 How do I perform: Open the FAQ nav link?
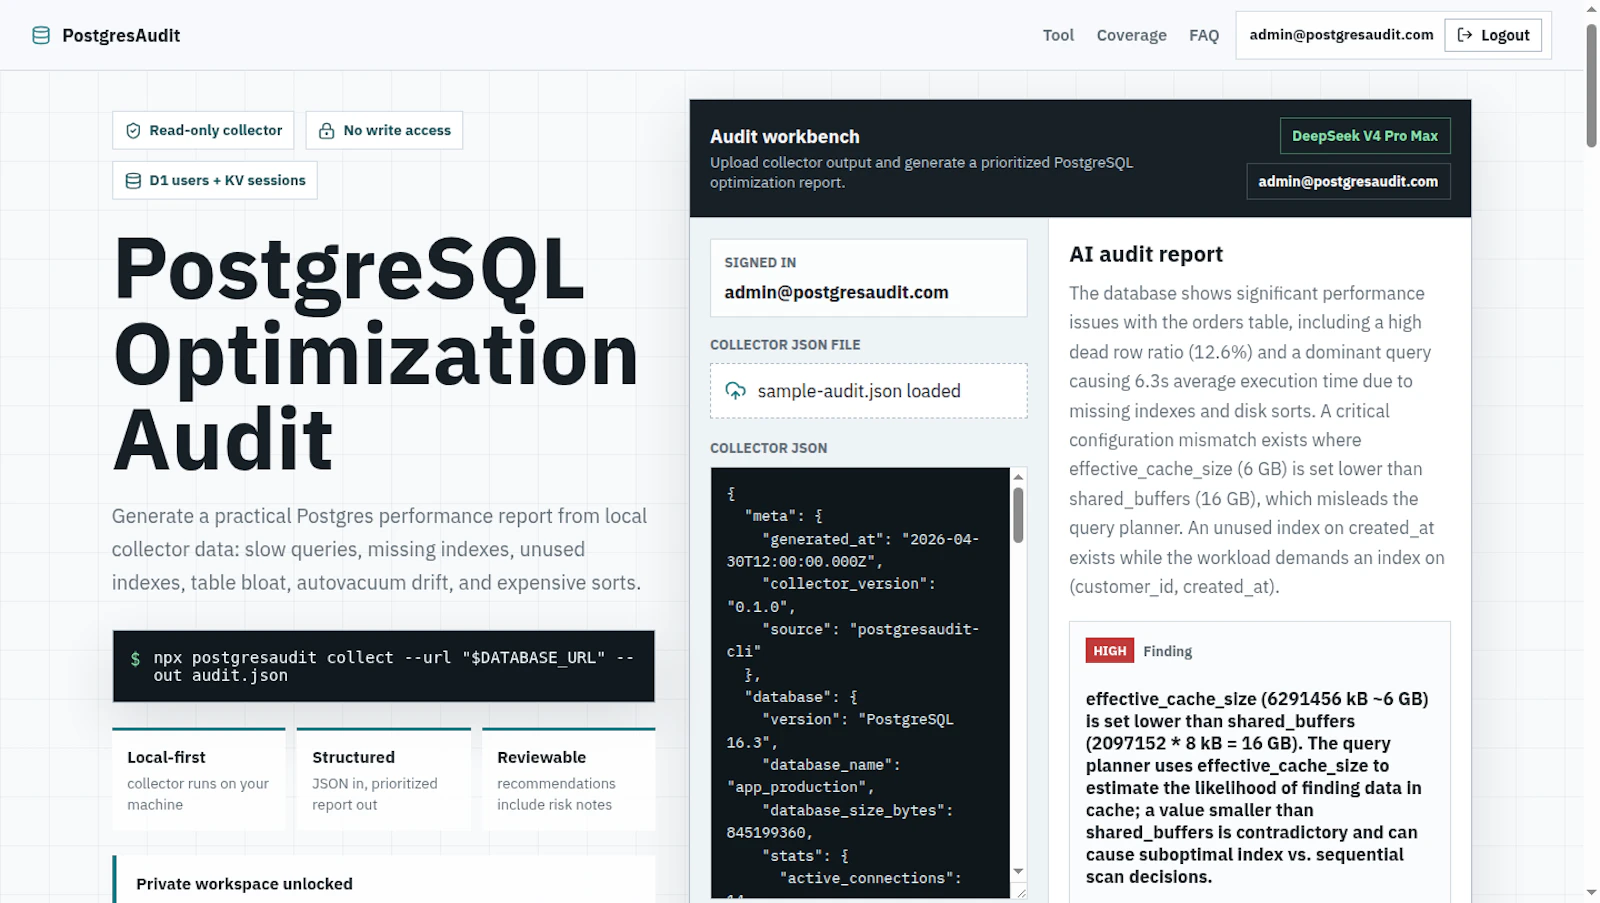(x=1204, y=35)
